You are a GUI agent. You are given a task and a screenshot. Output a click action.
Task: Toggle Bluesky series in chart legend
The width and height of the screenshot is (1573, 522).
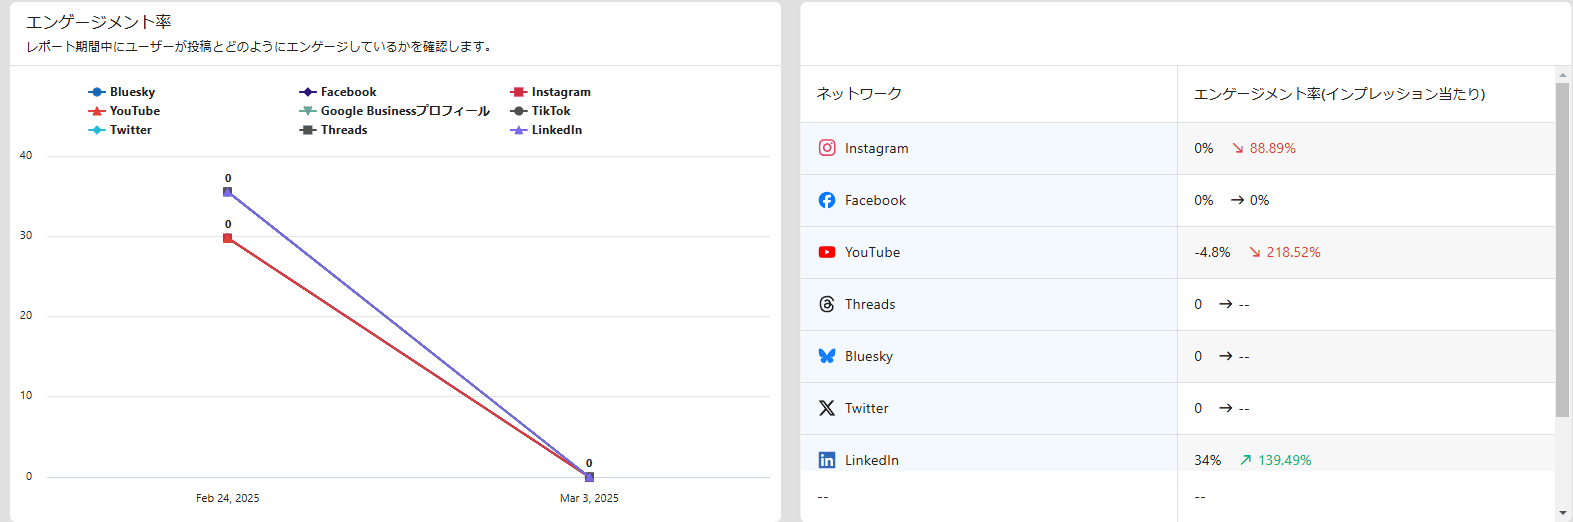click(x=122, y=92)
